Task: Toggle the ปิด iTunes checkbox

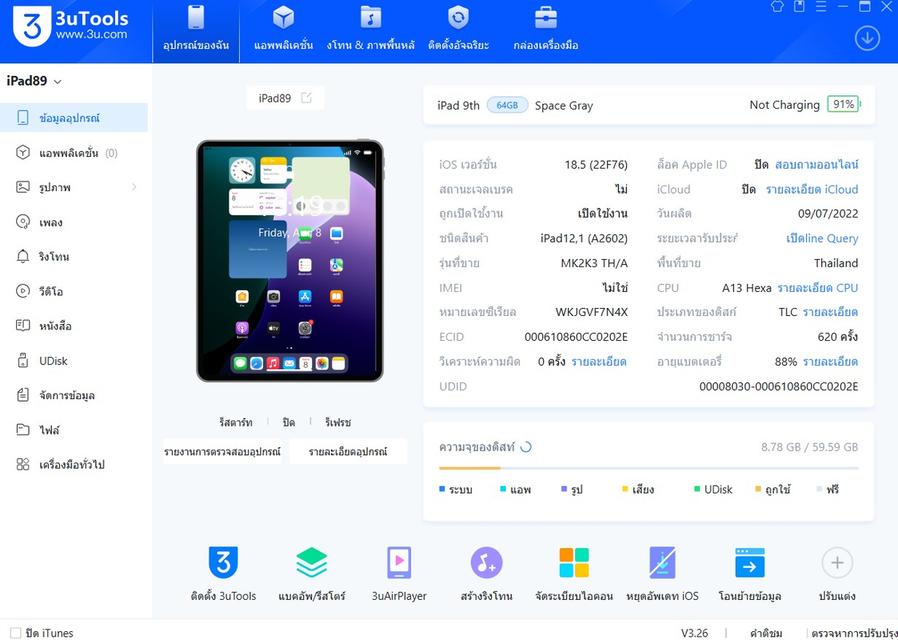Action: pos(15,633)
